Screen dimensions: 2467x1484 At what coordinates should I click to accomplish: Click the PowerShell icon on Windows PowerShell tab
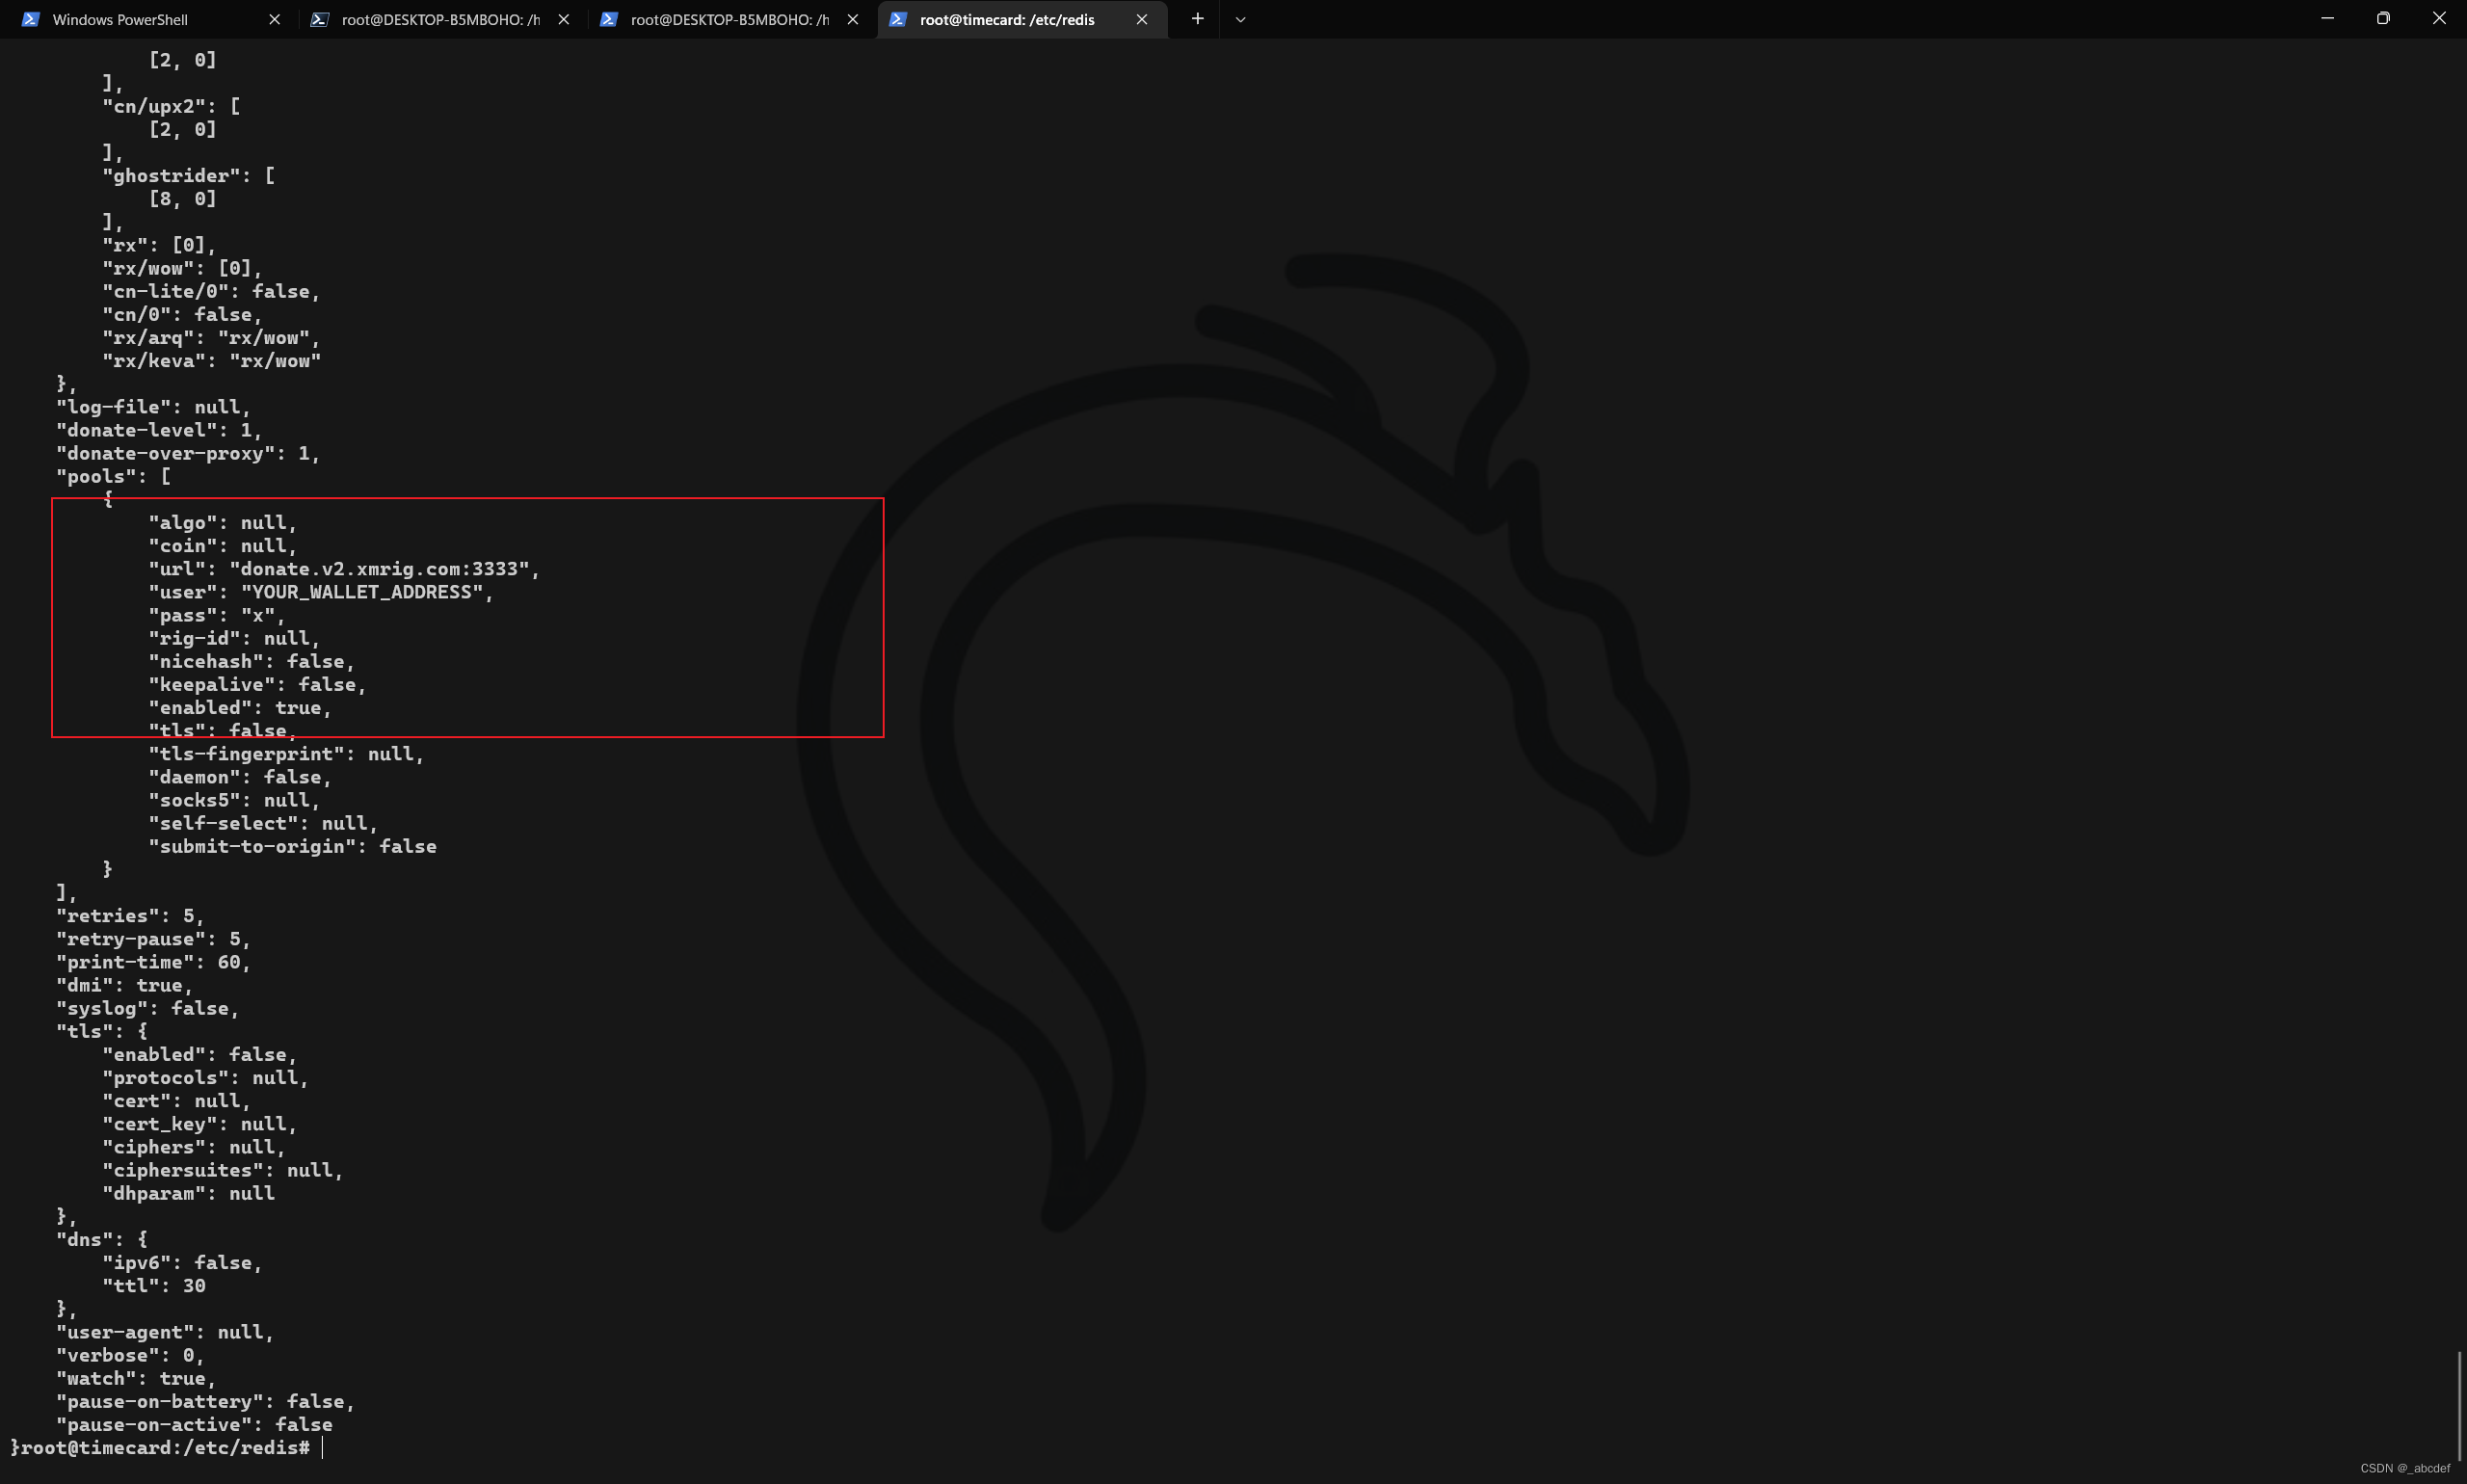click(x=31, y=20)
